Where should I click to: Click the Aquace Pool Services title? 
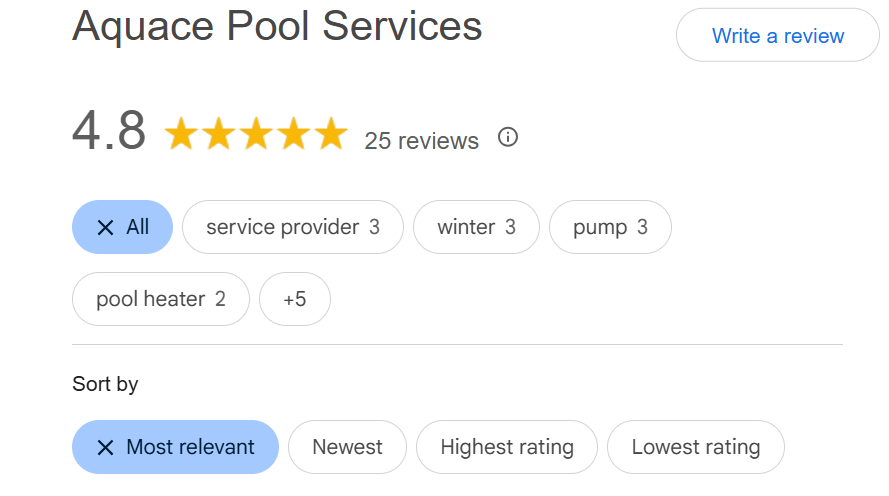pos(277,26)
